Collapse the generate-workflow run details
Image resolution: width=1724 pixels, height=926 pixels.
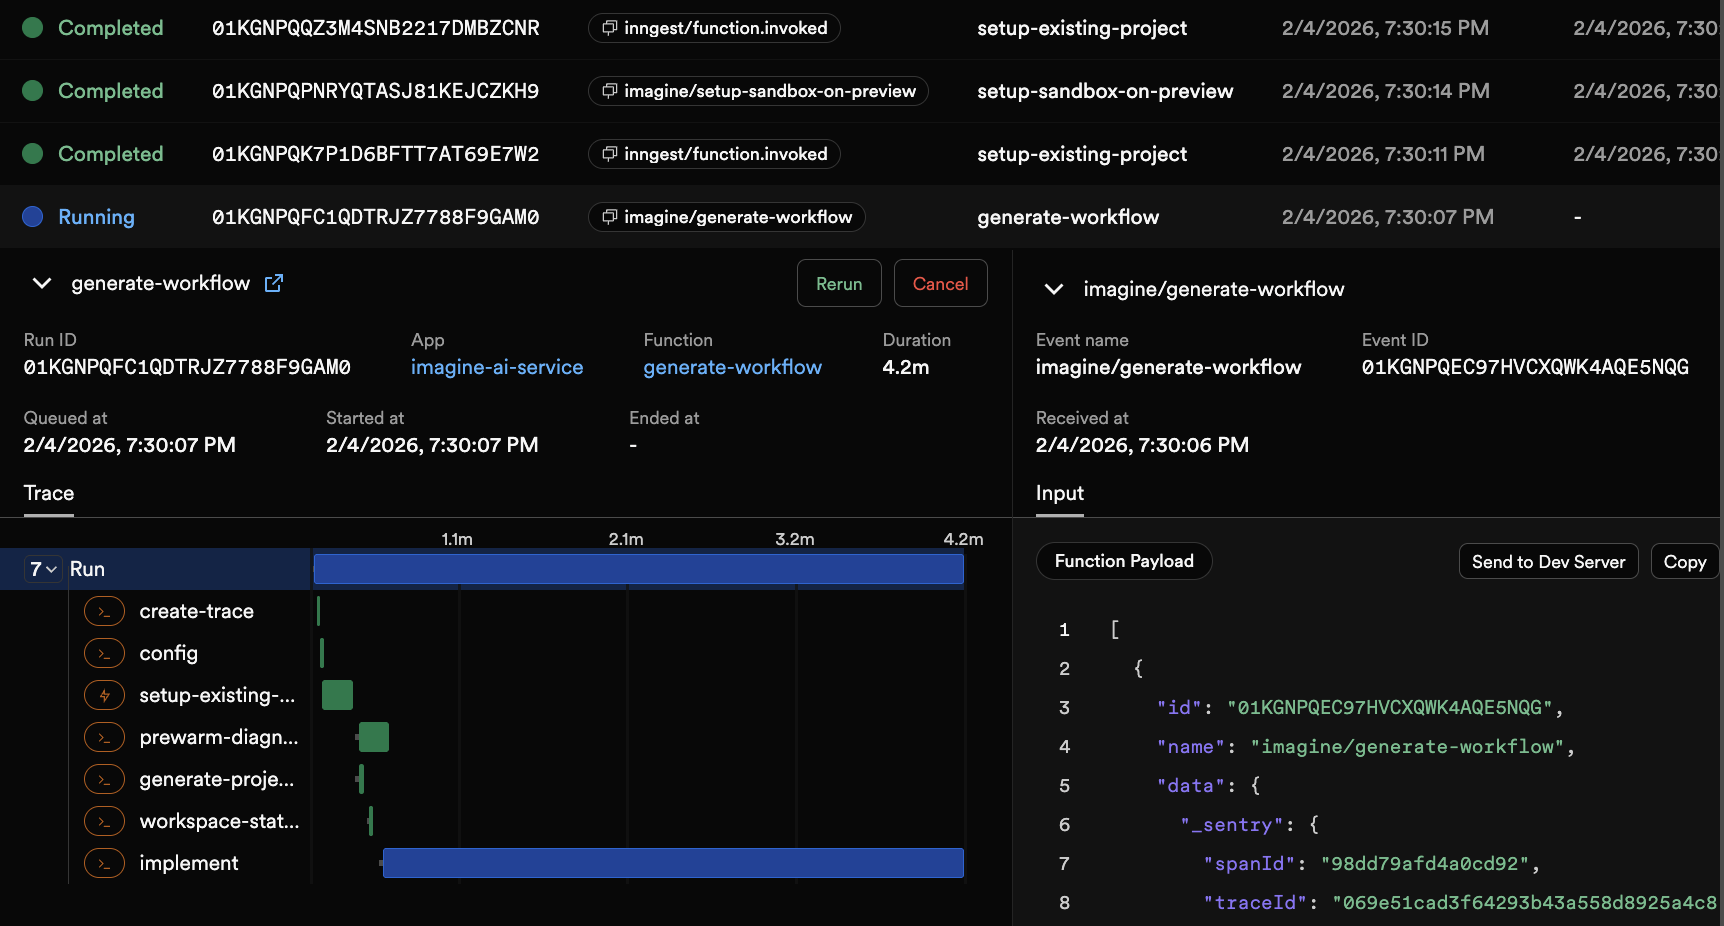[x=42, y=283]
